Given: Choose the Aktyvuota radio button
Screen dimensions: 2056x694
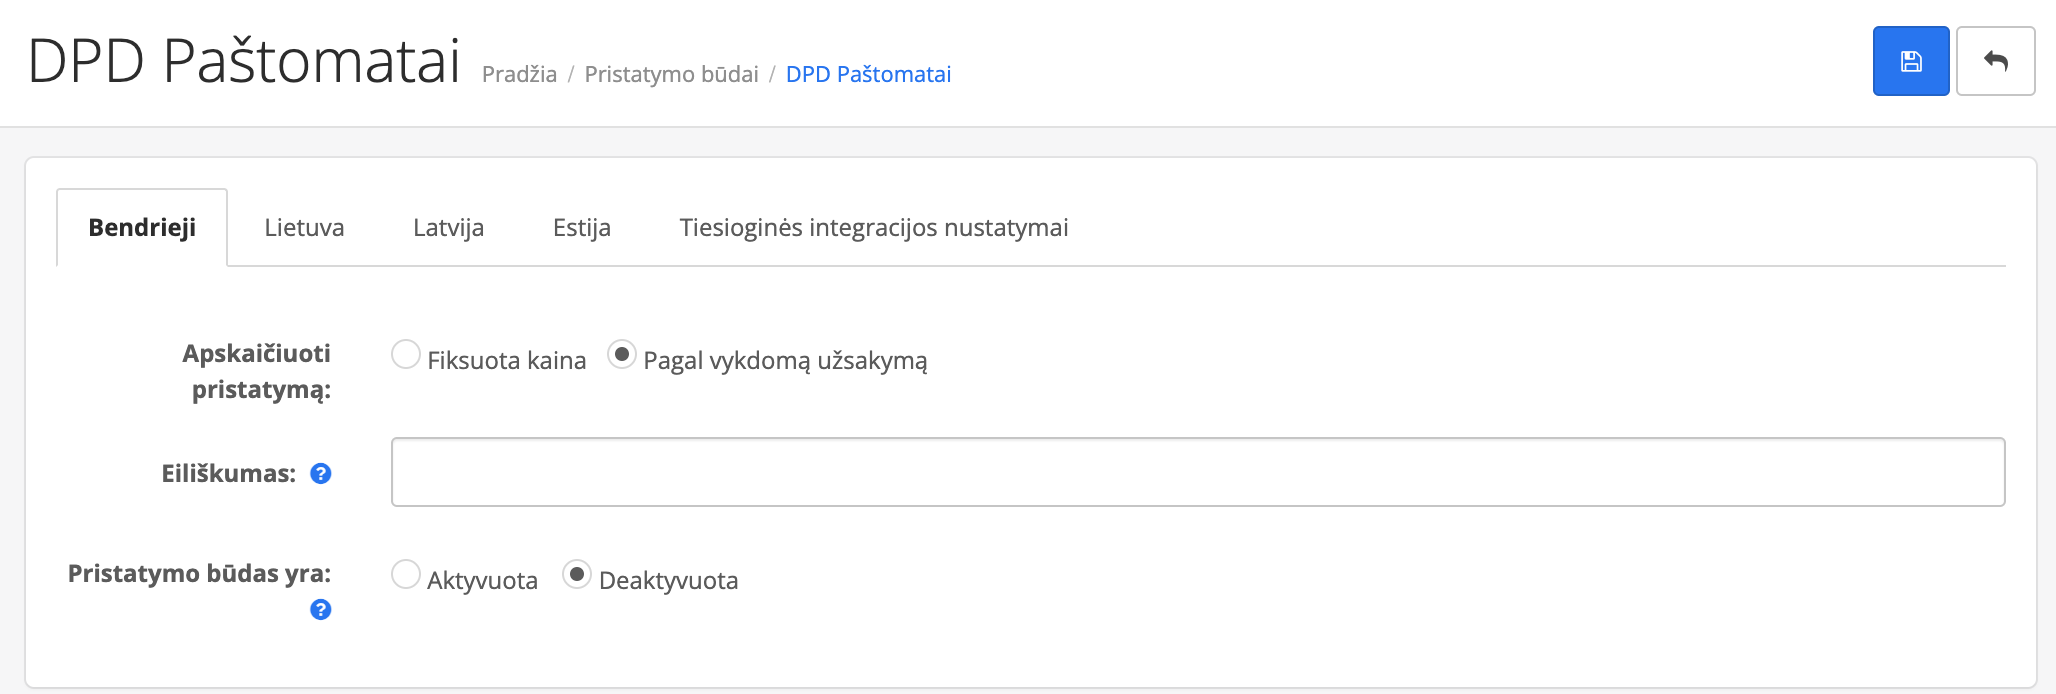Looking at the screenshot, I should coord(406,575).
